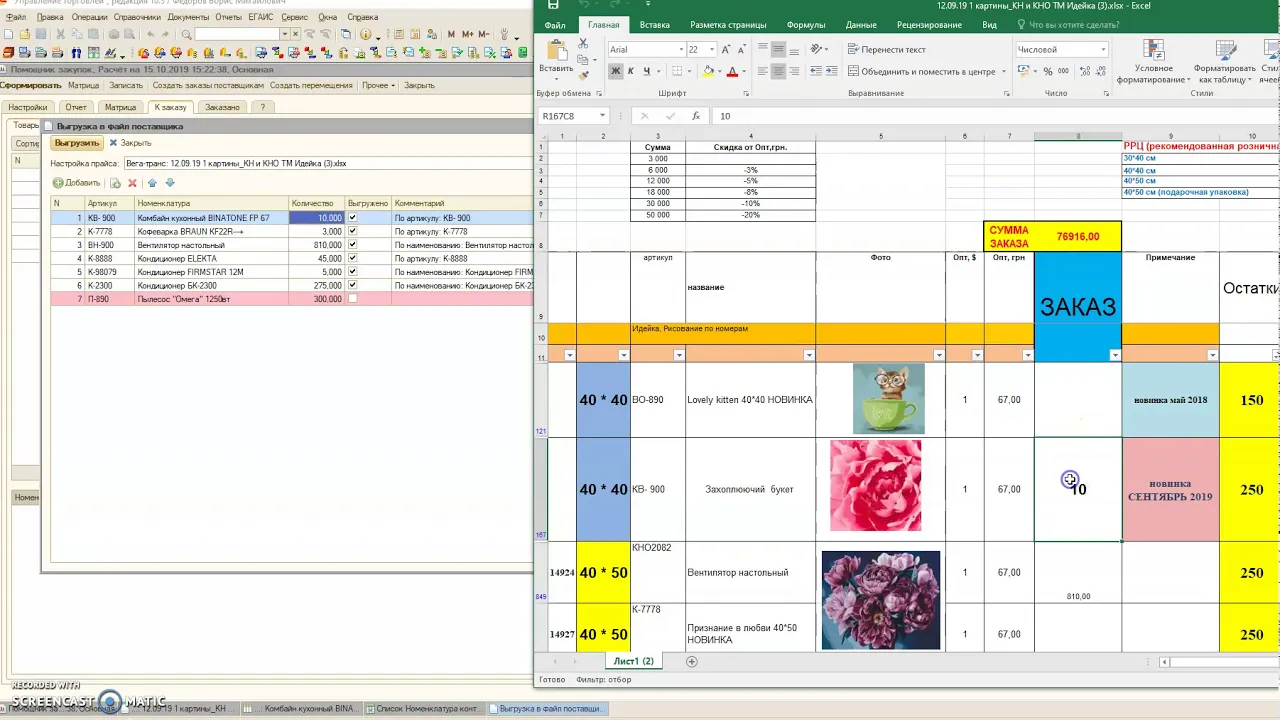1280x720 pixels.
Task: Uncheck Выгружено for the К-98079 row
Action: coord(352,272)
